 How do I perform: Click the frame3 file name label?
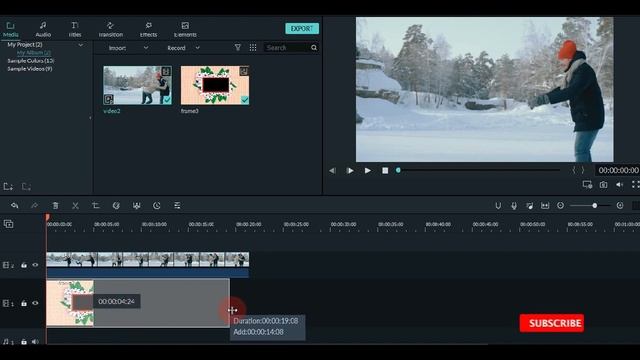point(190,111)
